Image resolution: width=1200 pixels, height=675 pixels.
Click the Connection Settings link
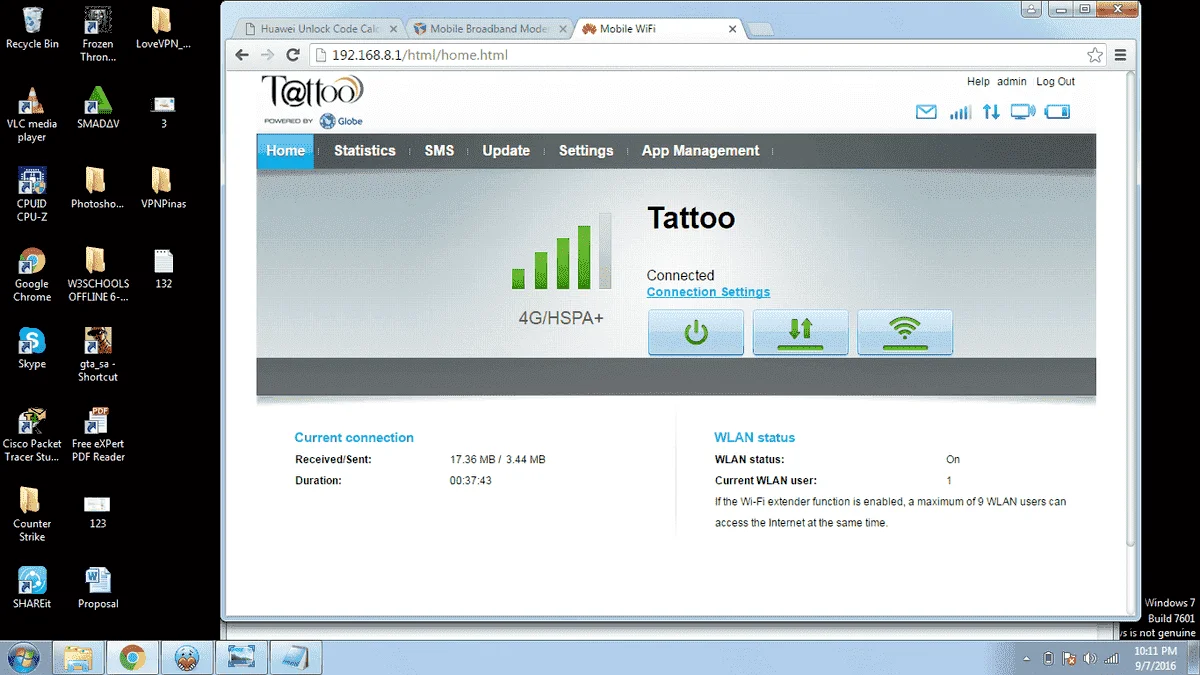708,292
